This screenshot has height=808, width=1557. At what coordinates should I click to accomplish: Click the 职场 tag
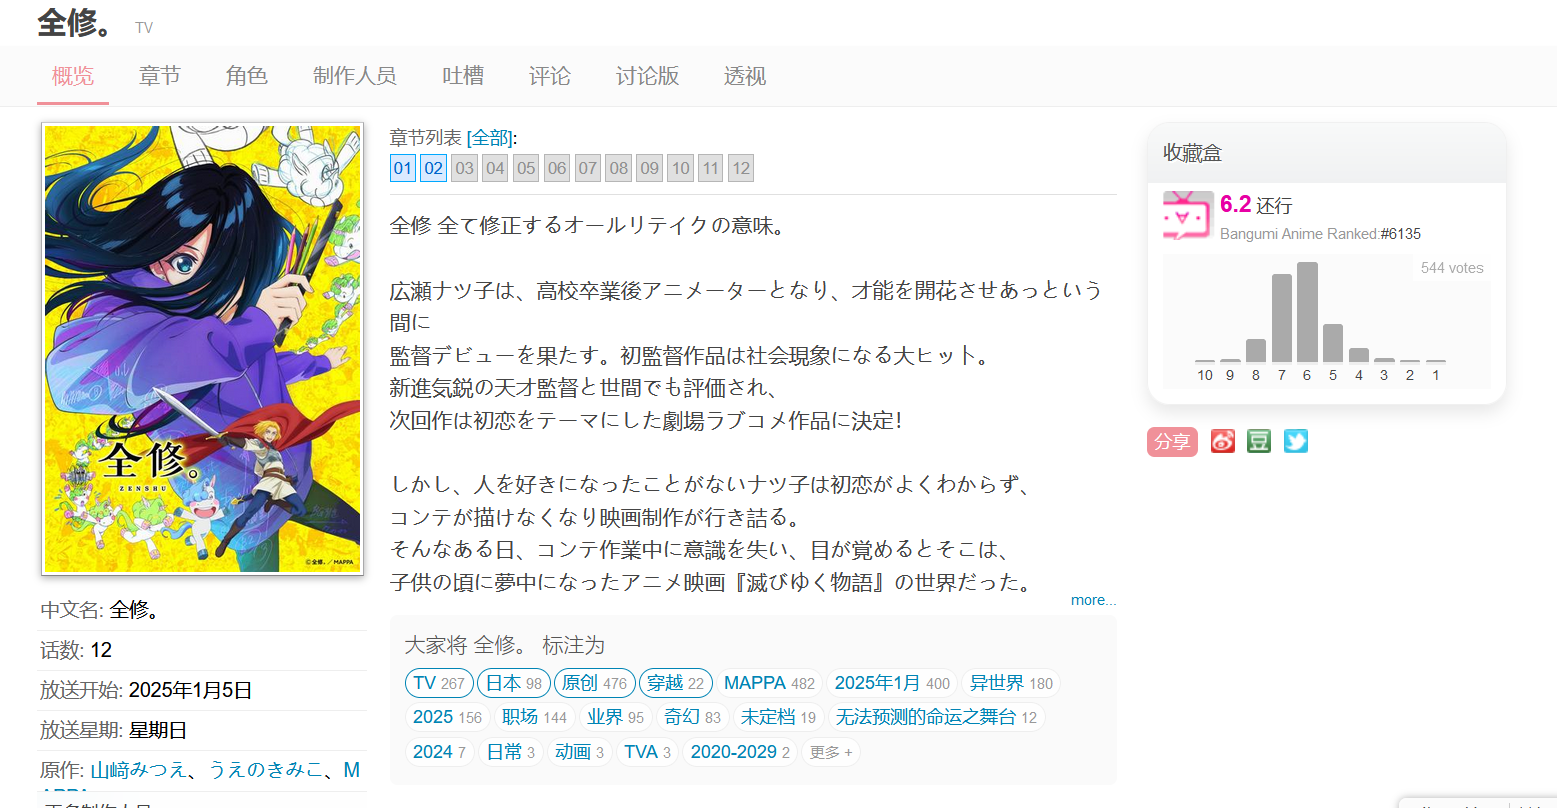(x=534, y=717)
